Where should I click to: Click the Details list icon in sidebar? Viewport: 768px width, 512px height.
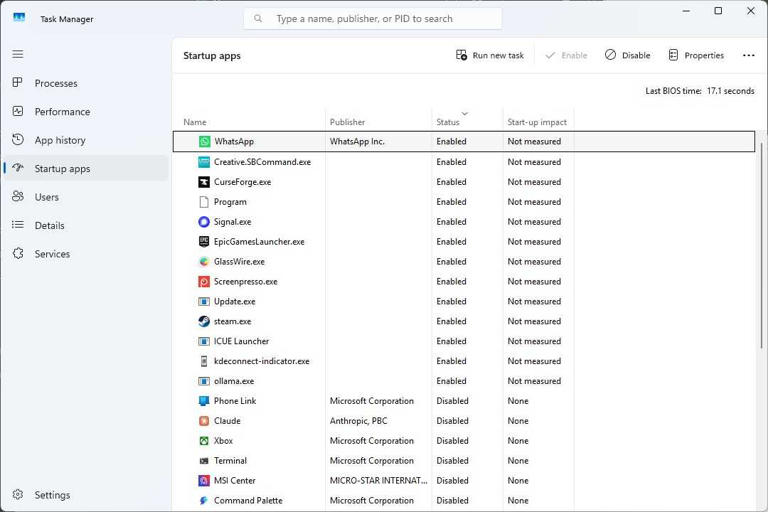[x=18, y=225]
